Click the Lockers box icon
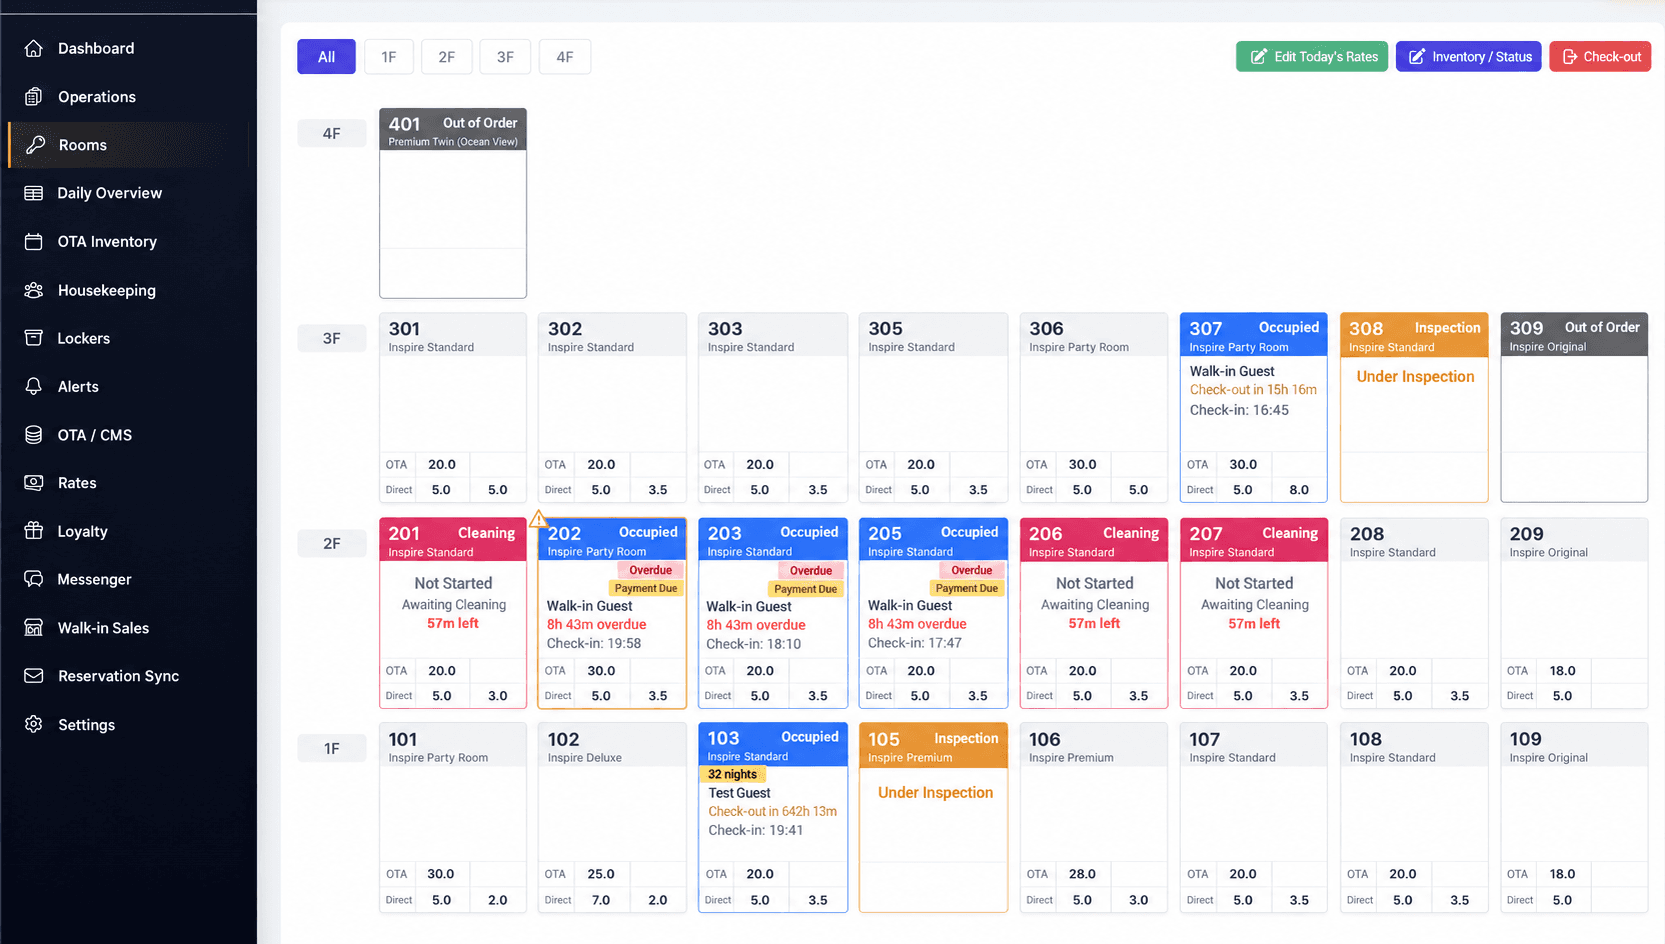This screenshot has width=1665, height=944. (34, 338)
